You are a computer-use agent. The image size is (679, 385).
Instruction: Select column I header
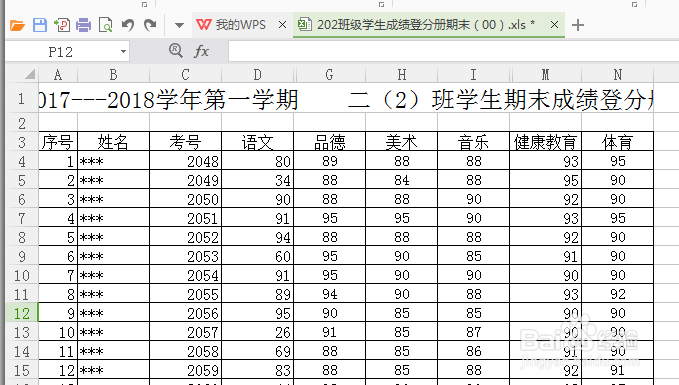pyautogui.click(x=473, y=74)
